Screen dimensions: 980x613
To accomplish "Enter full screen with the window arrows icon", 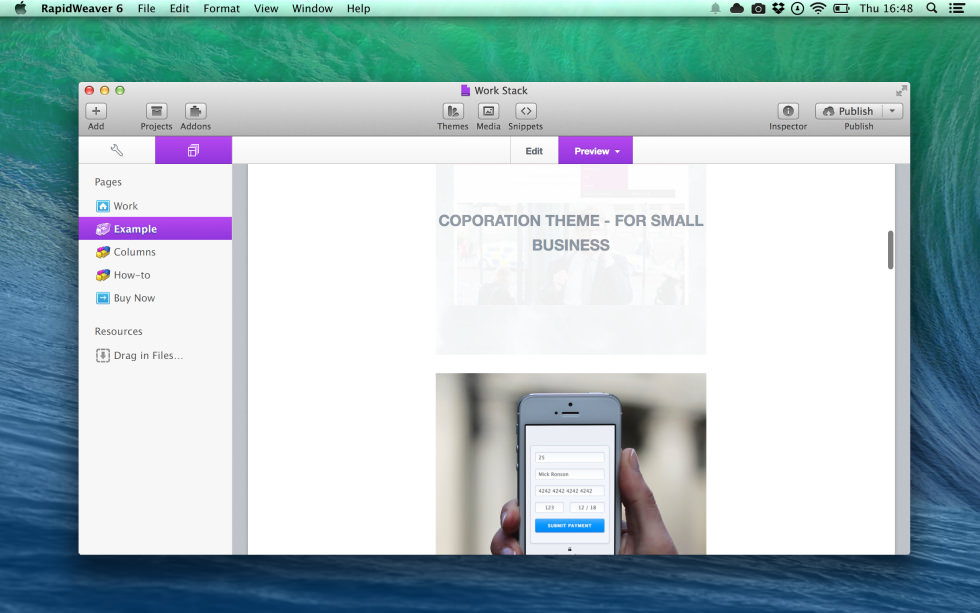I will pyautogui.click(x=901, y=91).
